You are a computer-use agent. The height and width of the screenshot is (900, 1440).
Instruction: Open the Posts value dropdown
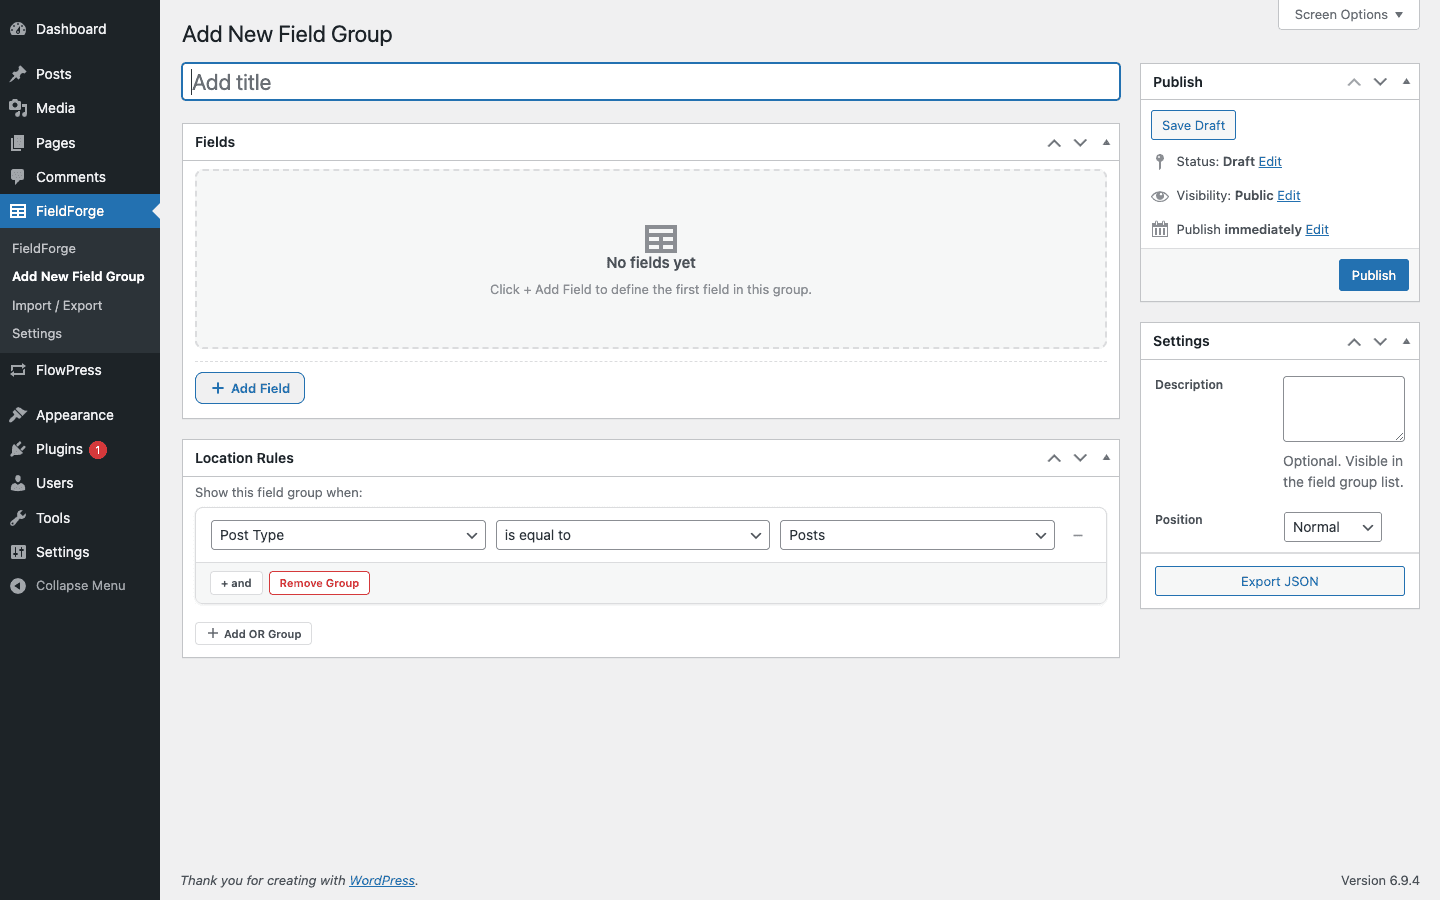click(917, 535)
